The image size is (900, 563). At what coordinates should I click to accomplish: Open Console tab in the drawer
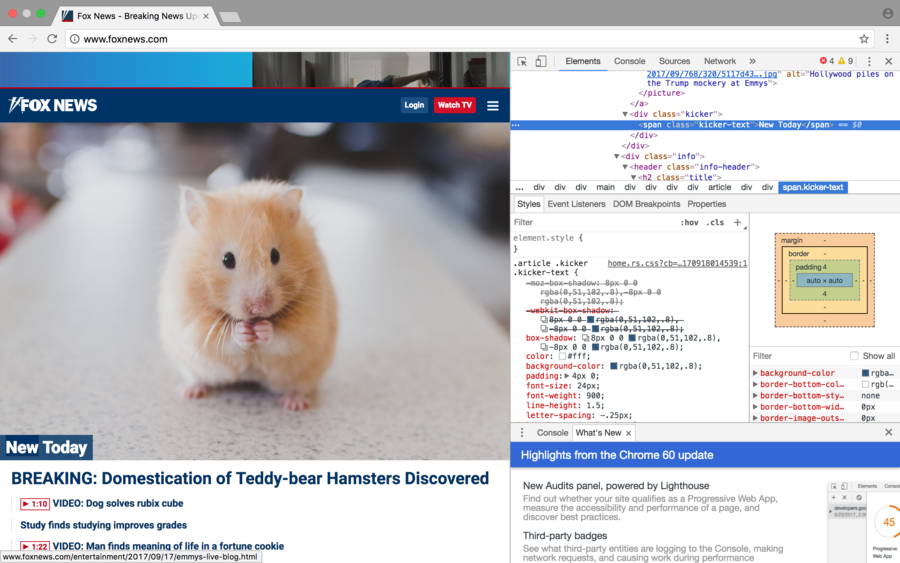(552, 433)
